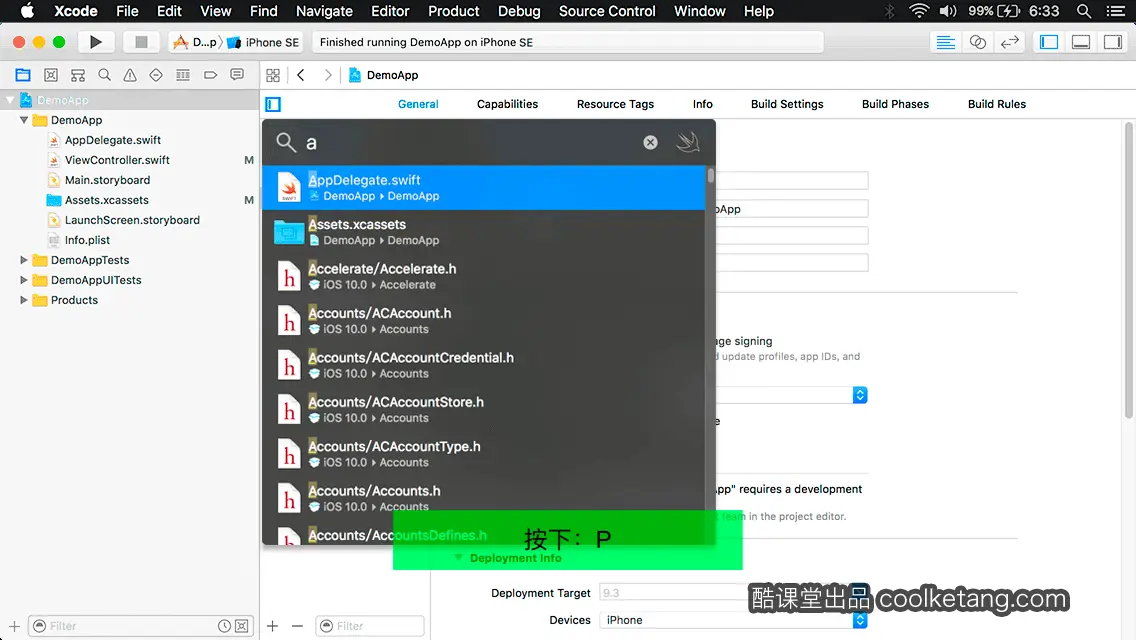This screenshot has height=640, width=1136.
Task: Collapse the DemoApp group folder
Action: [24, 120]
